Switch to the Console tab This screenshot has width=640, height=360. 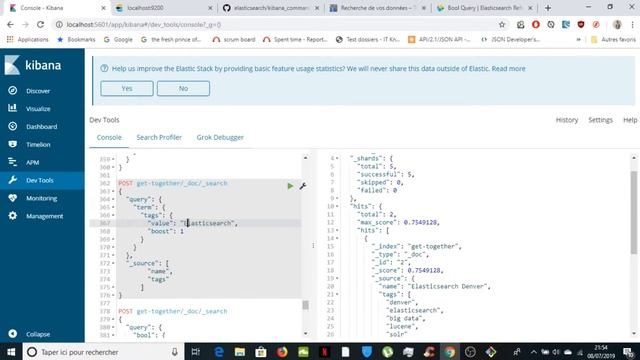tap(109, 138)
